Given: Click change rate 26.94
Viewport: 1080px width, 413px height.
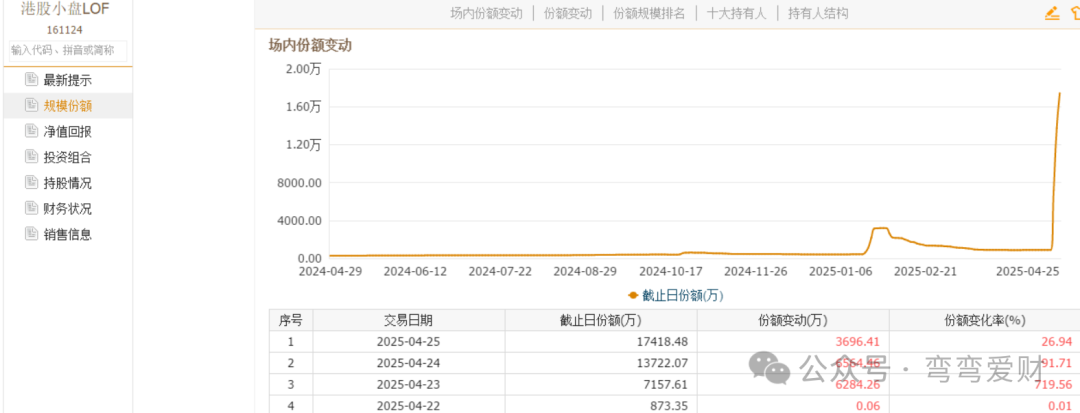Looking at the screenshot, I should [x=1058, y=341].
